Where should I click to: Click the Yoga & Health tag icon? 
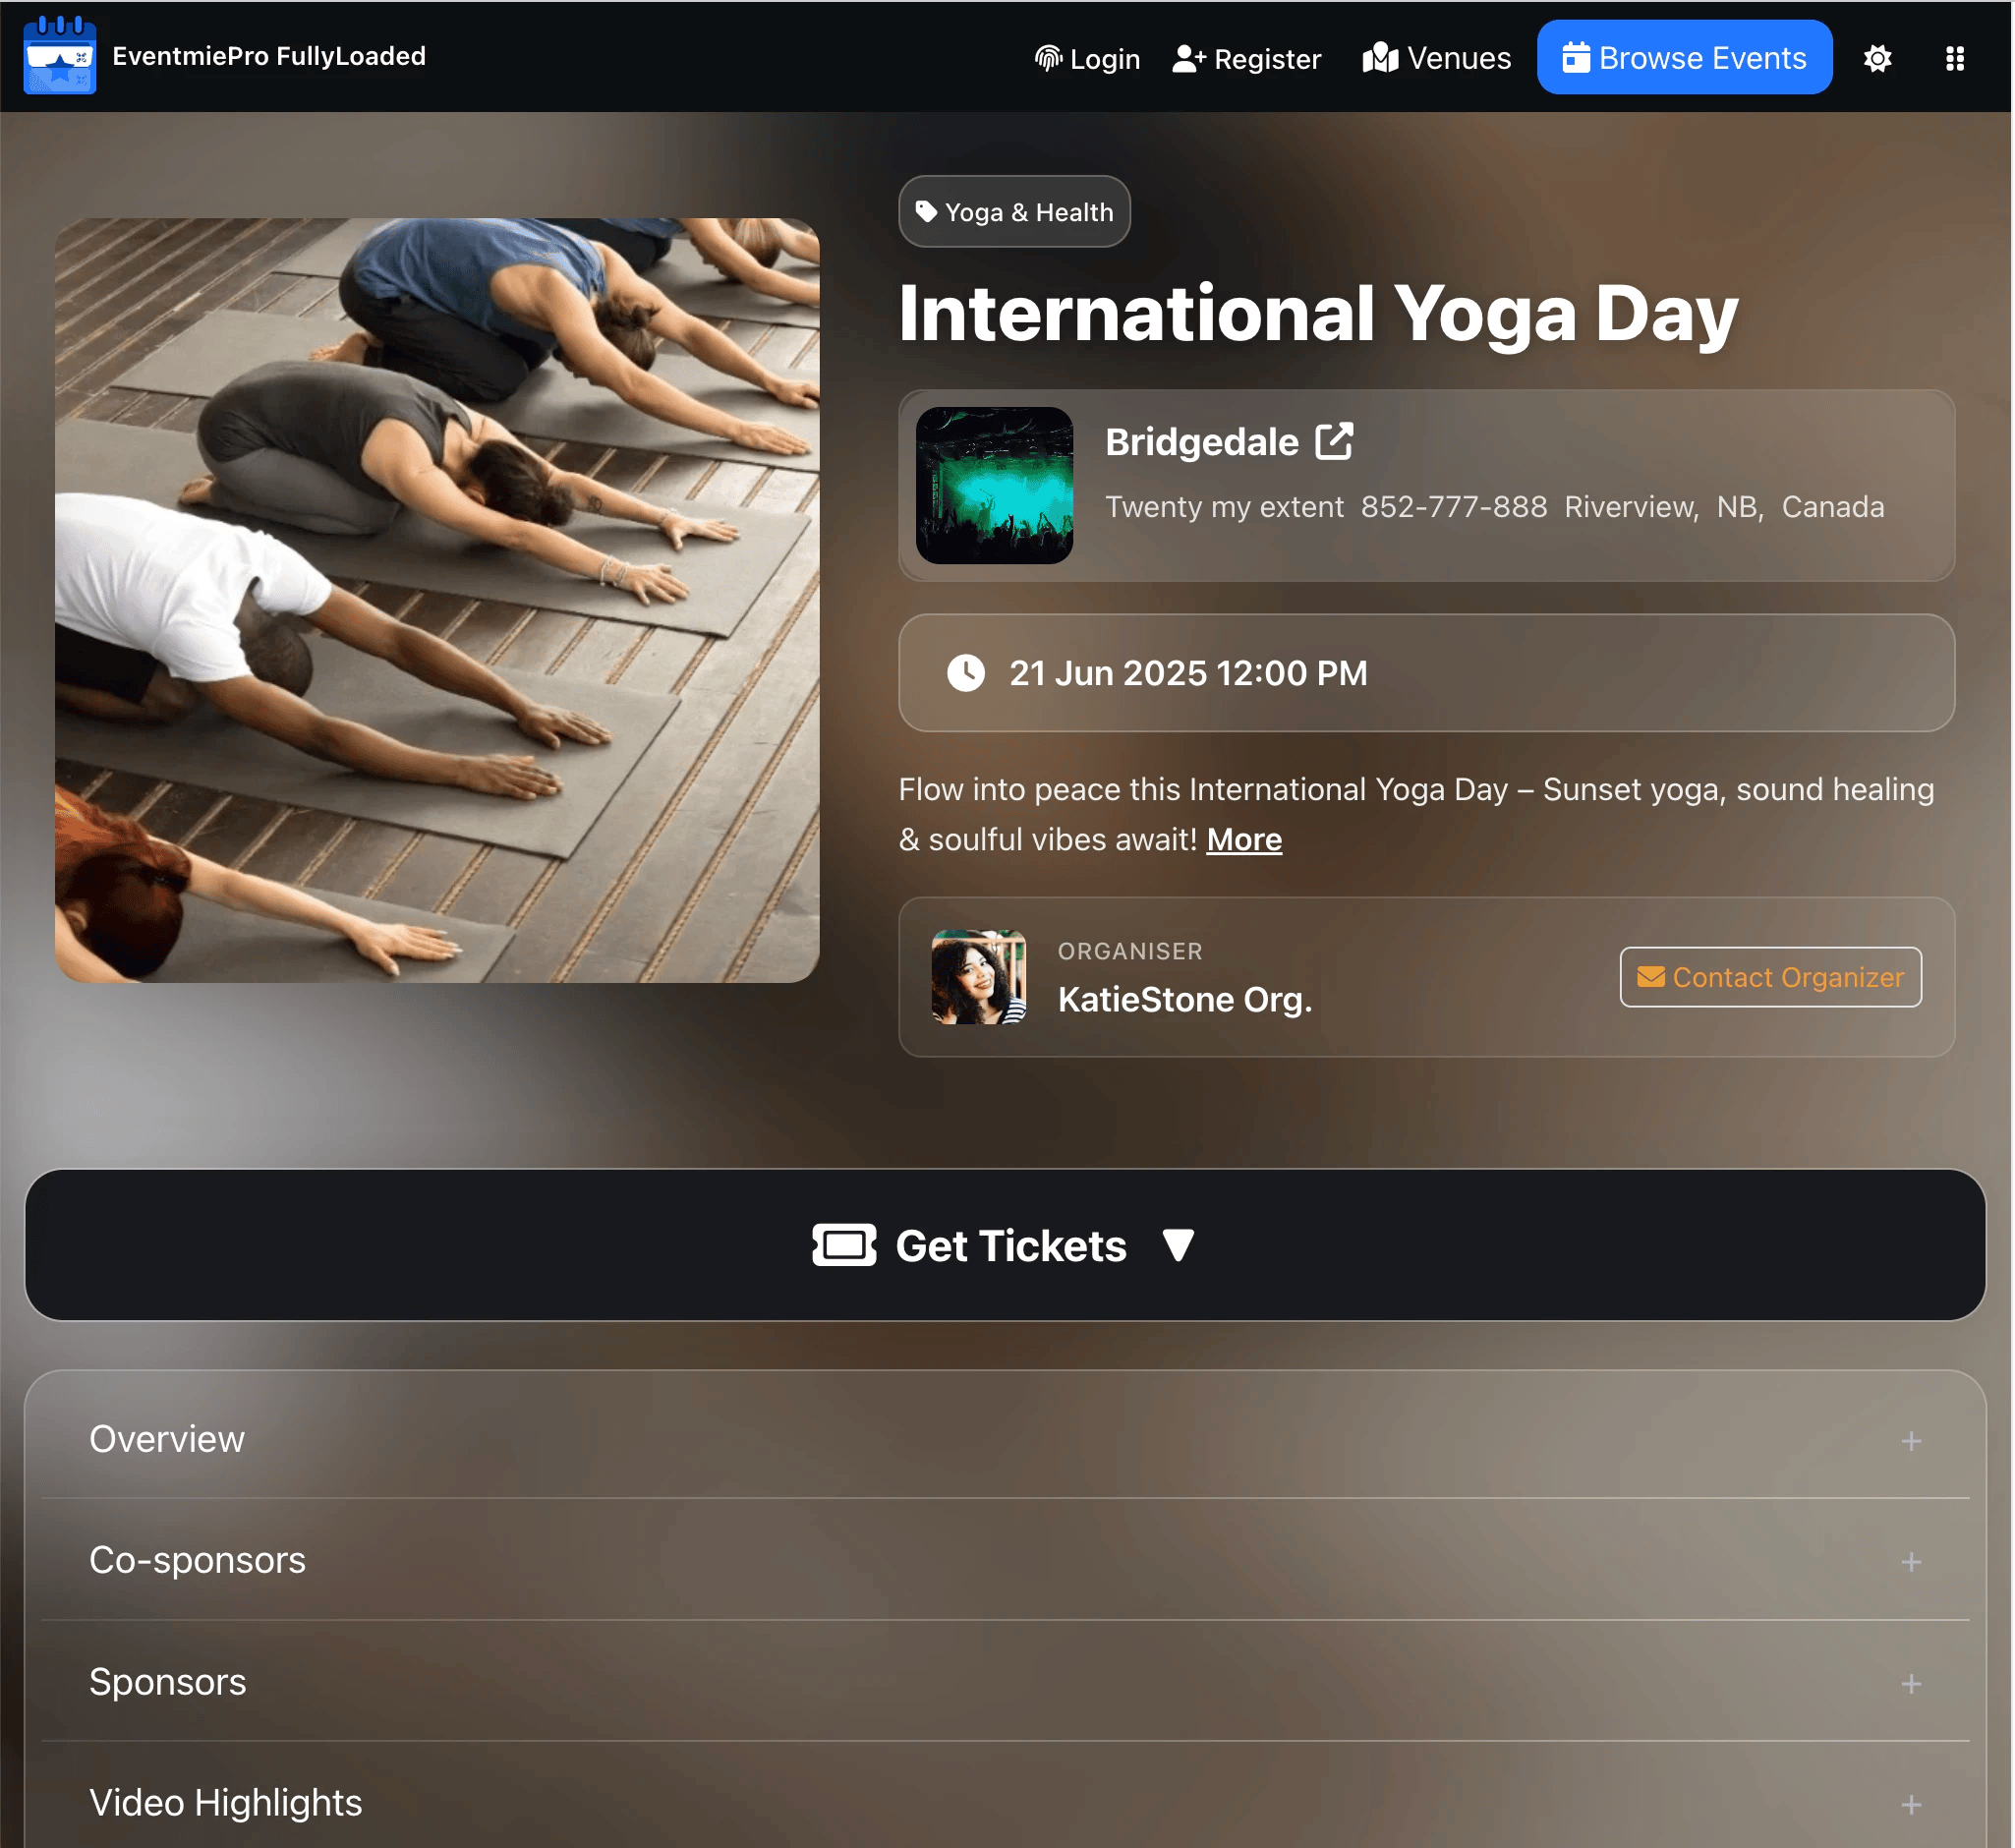(x=927, y=212)
